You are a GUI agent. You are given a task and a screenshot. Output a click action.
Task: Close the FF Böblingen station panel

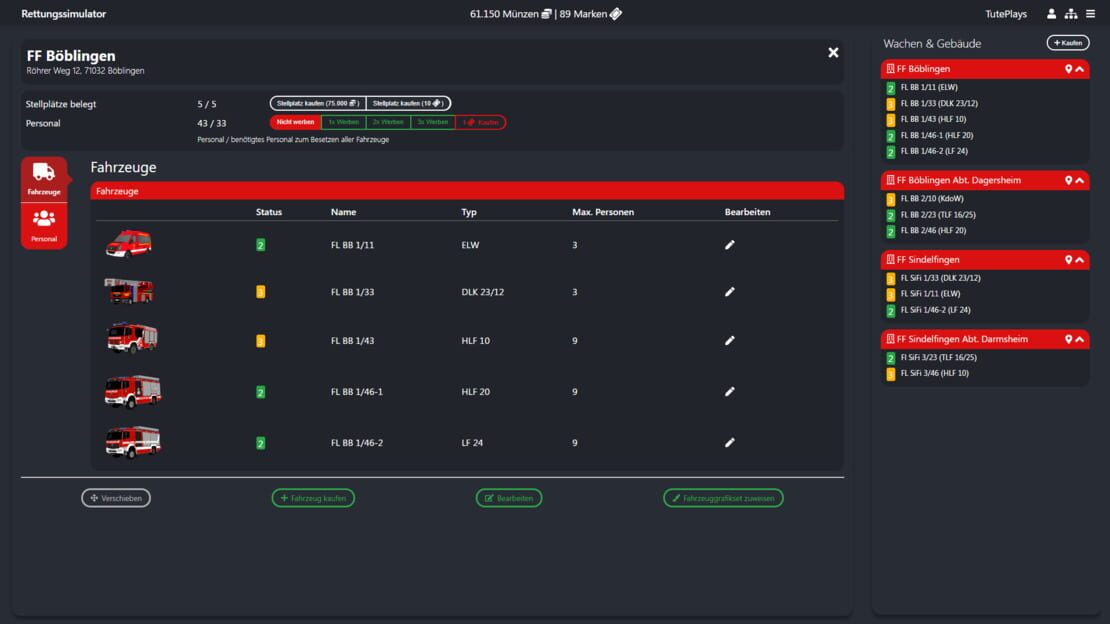pyautogui.click(x=833, y=52)
